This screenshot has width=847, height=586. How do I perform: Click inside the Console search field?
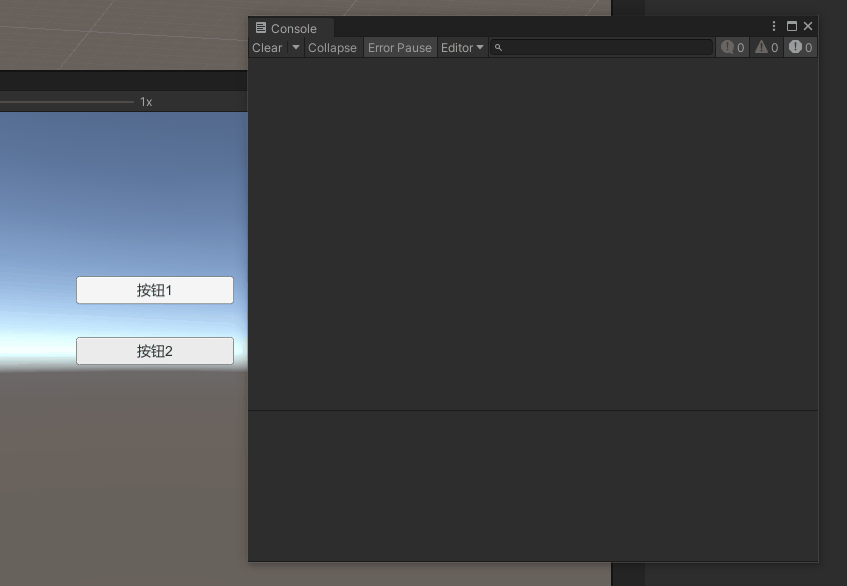(x=600, y=47)
